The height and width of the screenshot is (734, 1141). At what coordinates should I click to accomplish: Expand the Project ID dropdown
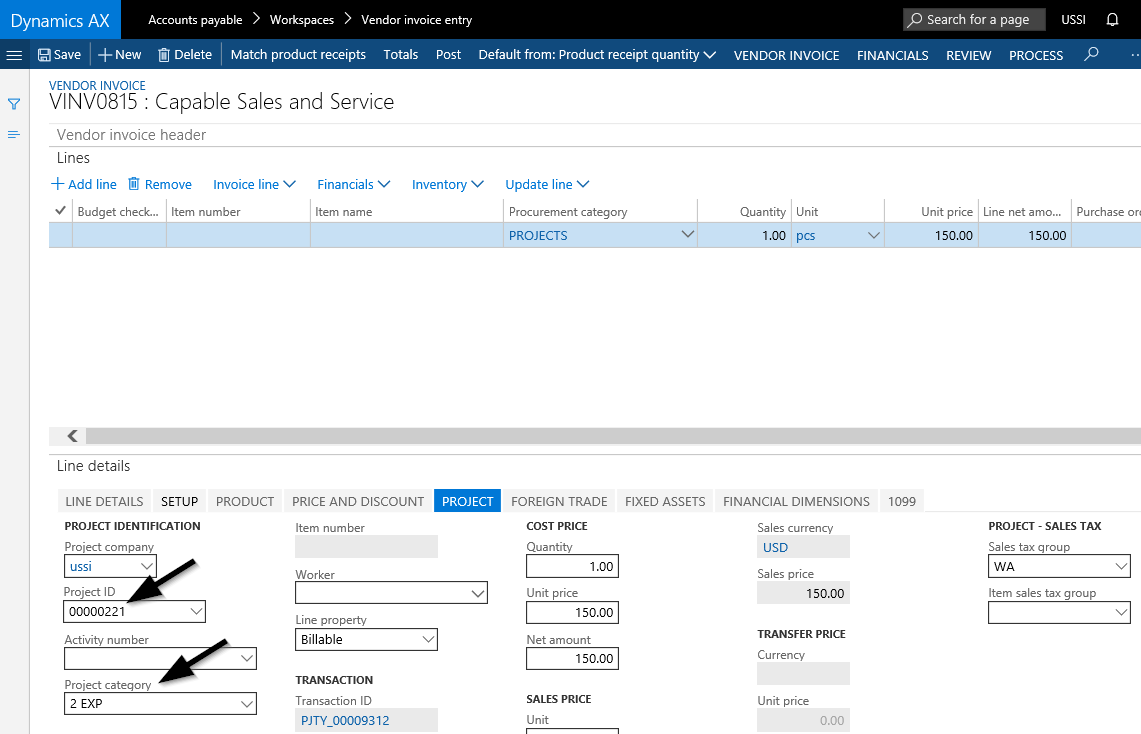click(x=196, y=611)
